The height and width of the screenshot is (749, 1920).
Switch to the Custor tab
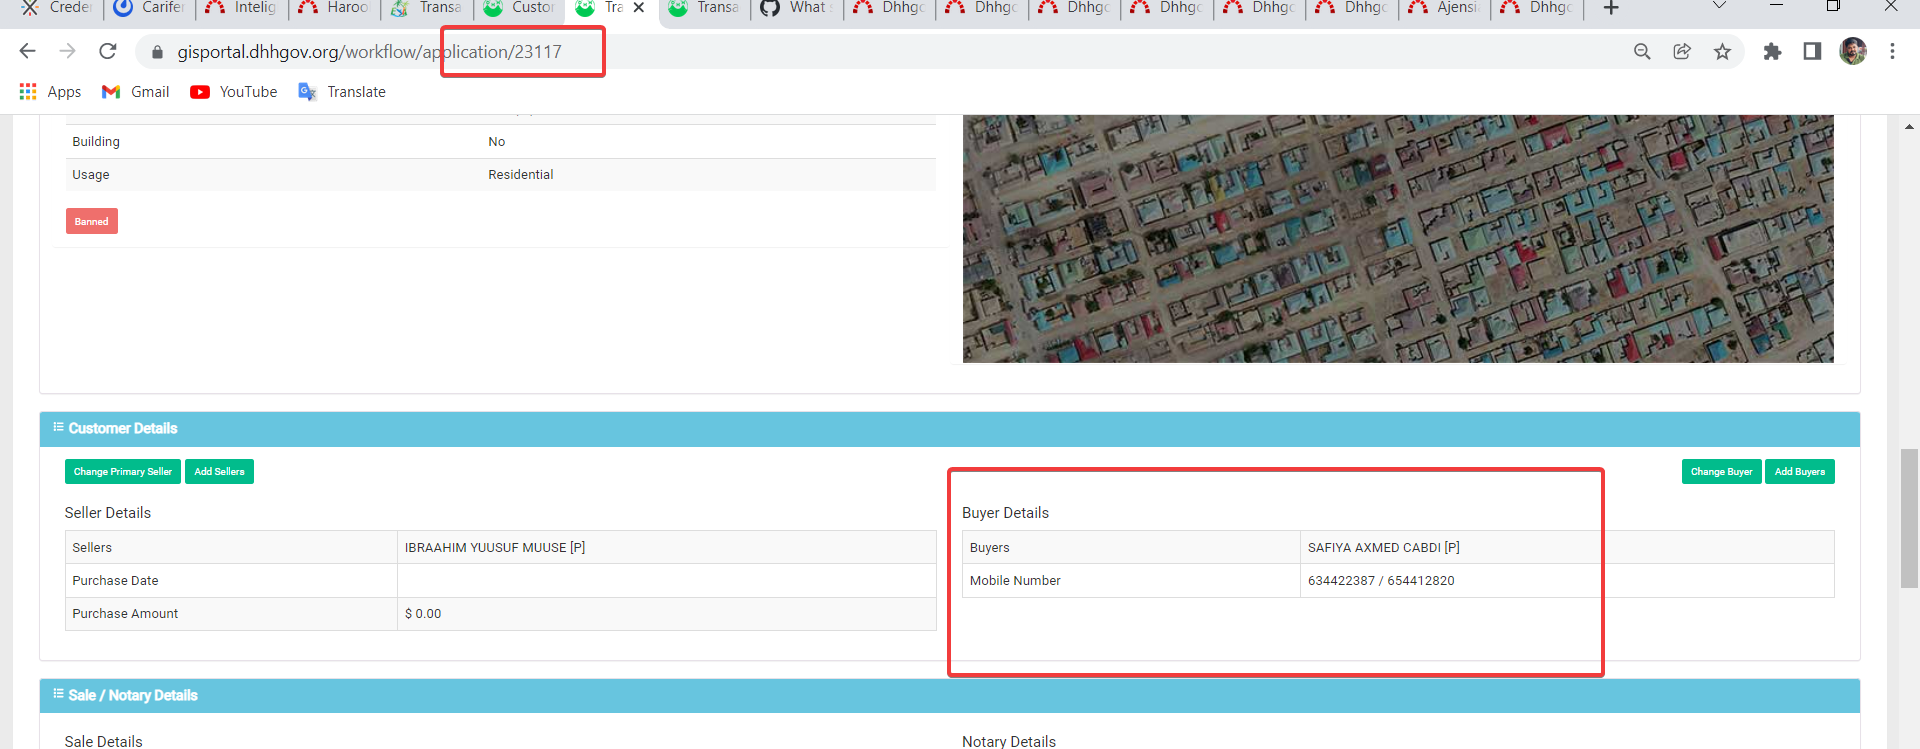coord(520,8)
